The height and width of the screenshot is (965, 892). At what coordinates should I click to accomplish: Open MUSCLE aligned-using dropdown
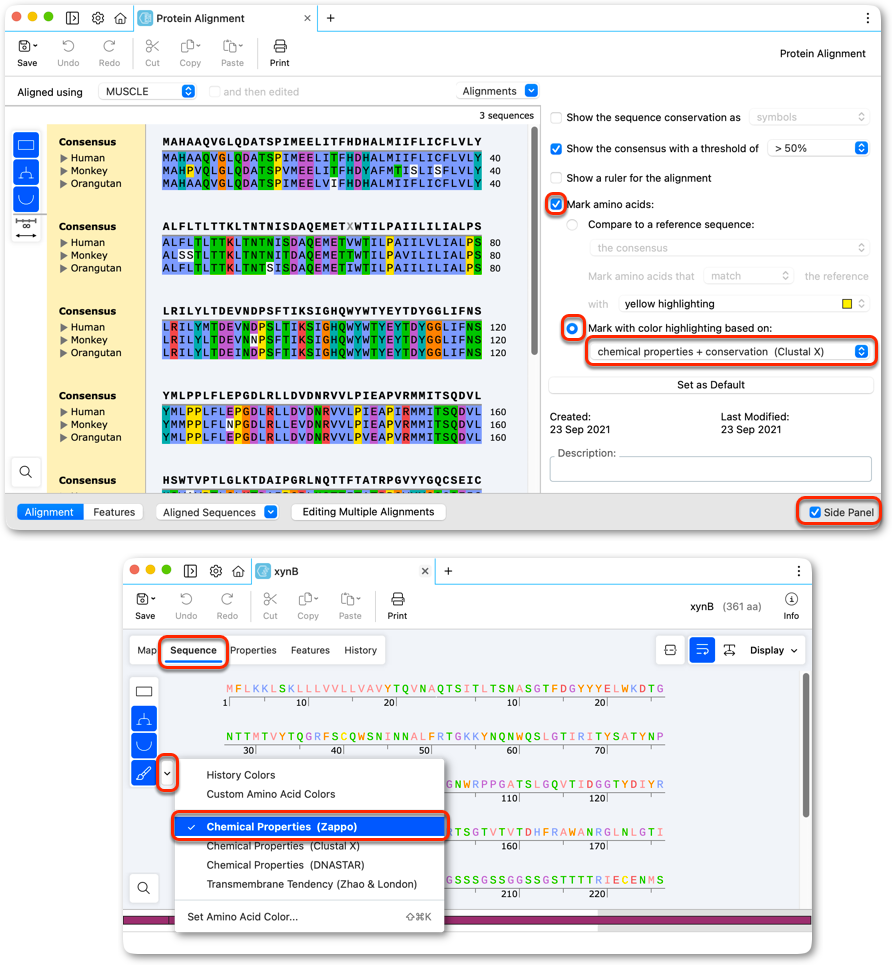147,91
